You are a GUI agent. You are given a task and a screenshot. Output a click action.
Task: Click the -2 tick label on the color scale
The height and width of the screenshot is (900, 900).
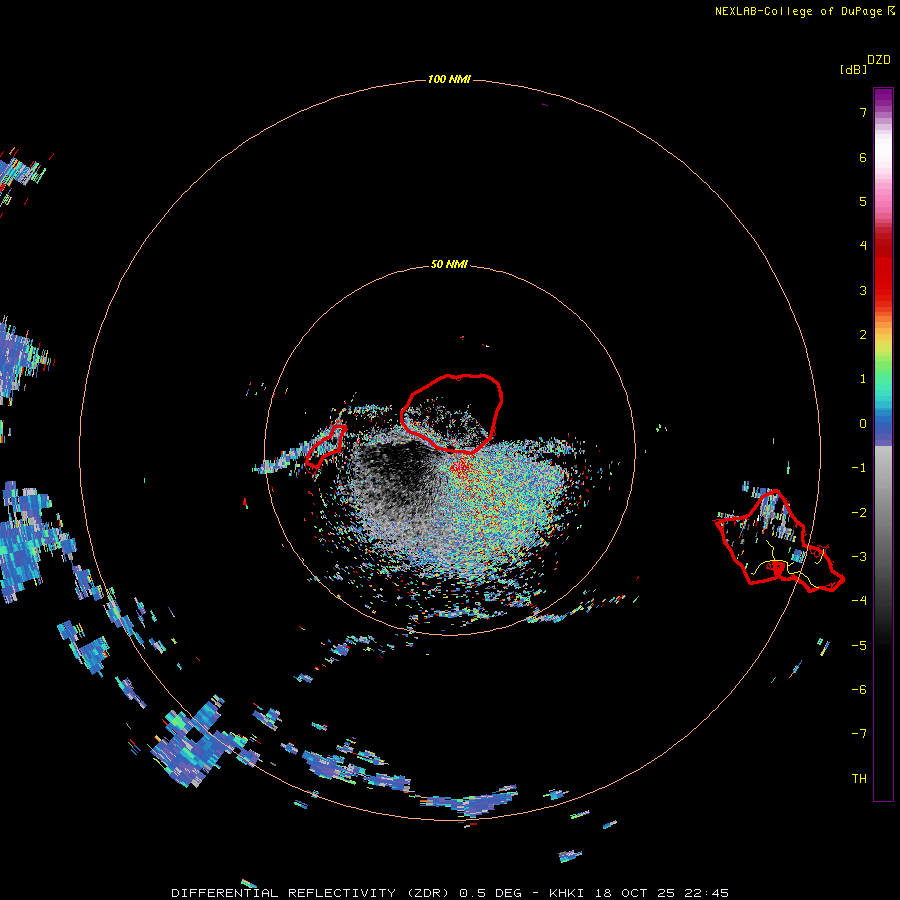point(859,513)
